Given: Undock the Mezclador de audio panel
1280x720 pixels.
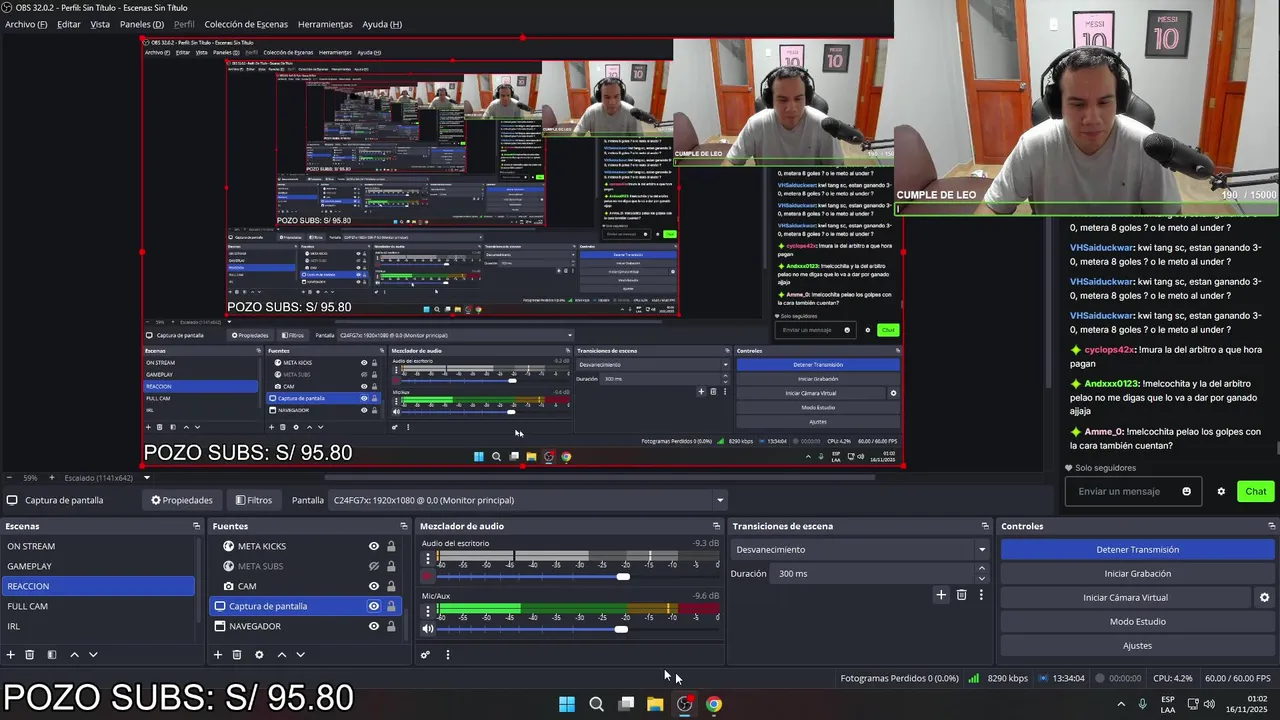Looking at the screenshot, I should (x=716, y=526).
